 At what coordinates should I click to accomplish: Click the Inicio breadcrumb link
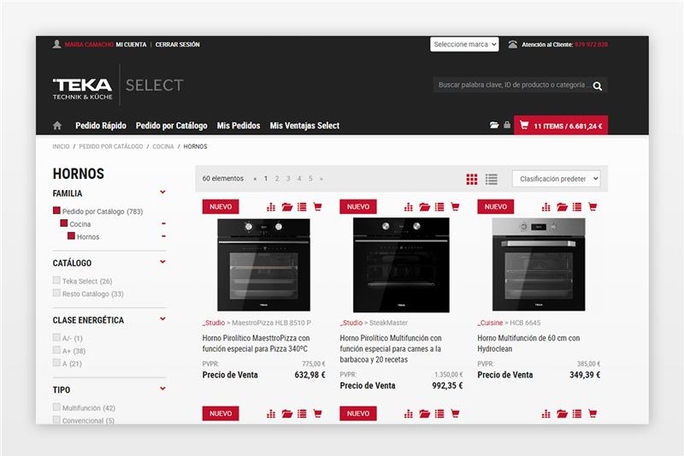tap(61, 147)
